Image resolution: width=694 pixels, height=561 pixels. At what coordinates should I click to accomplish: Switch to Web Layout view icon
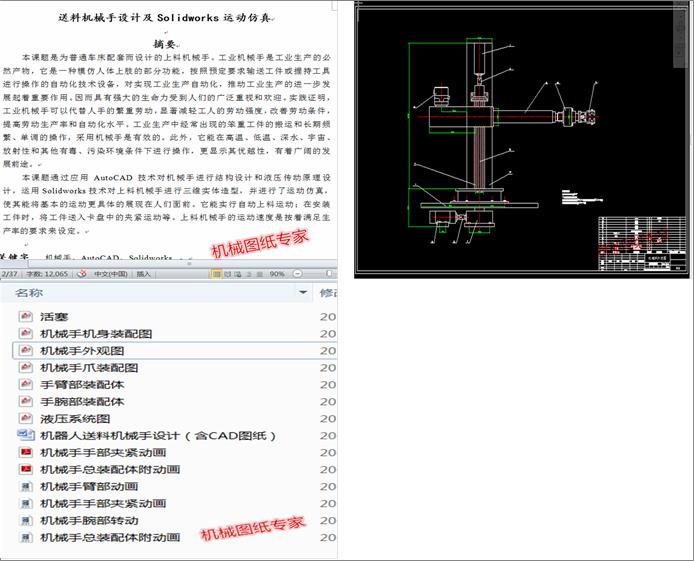tap(238, 274)
